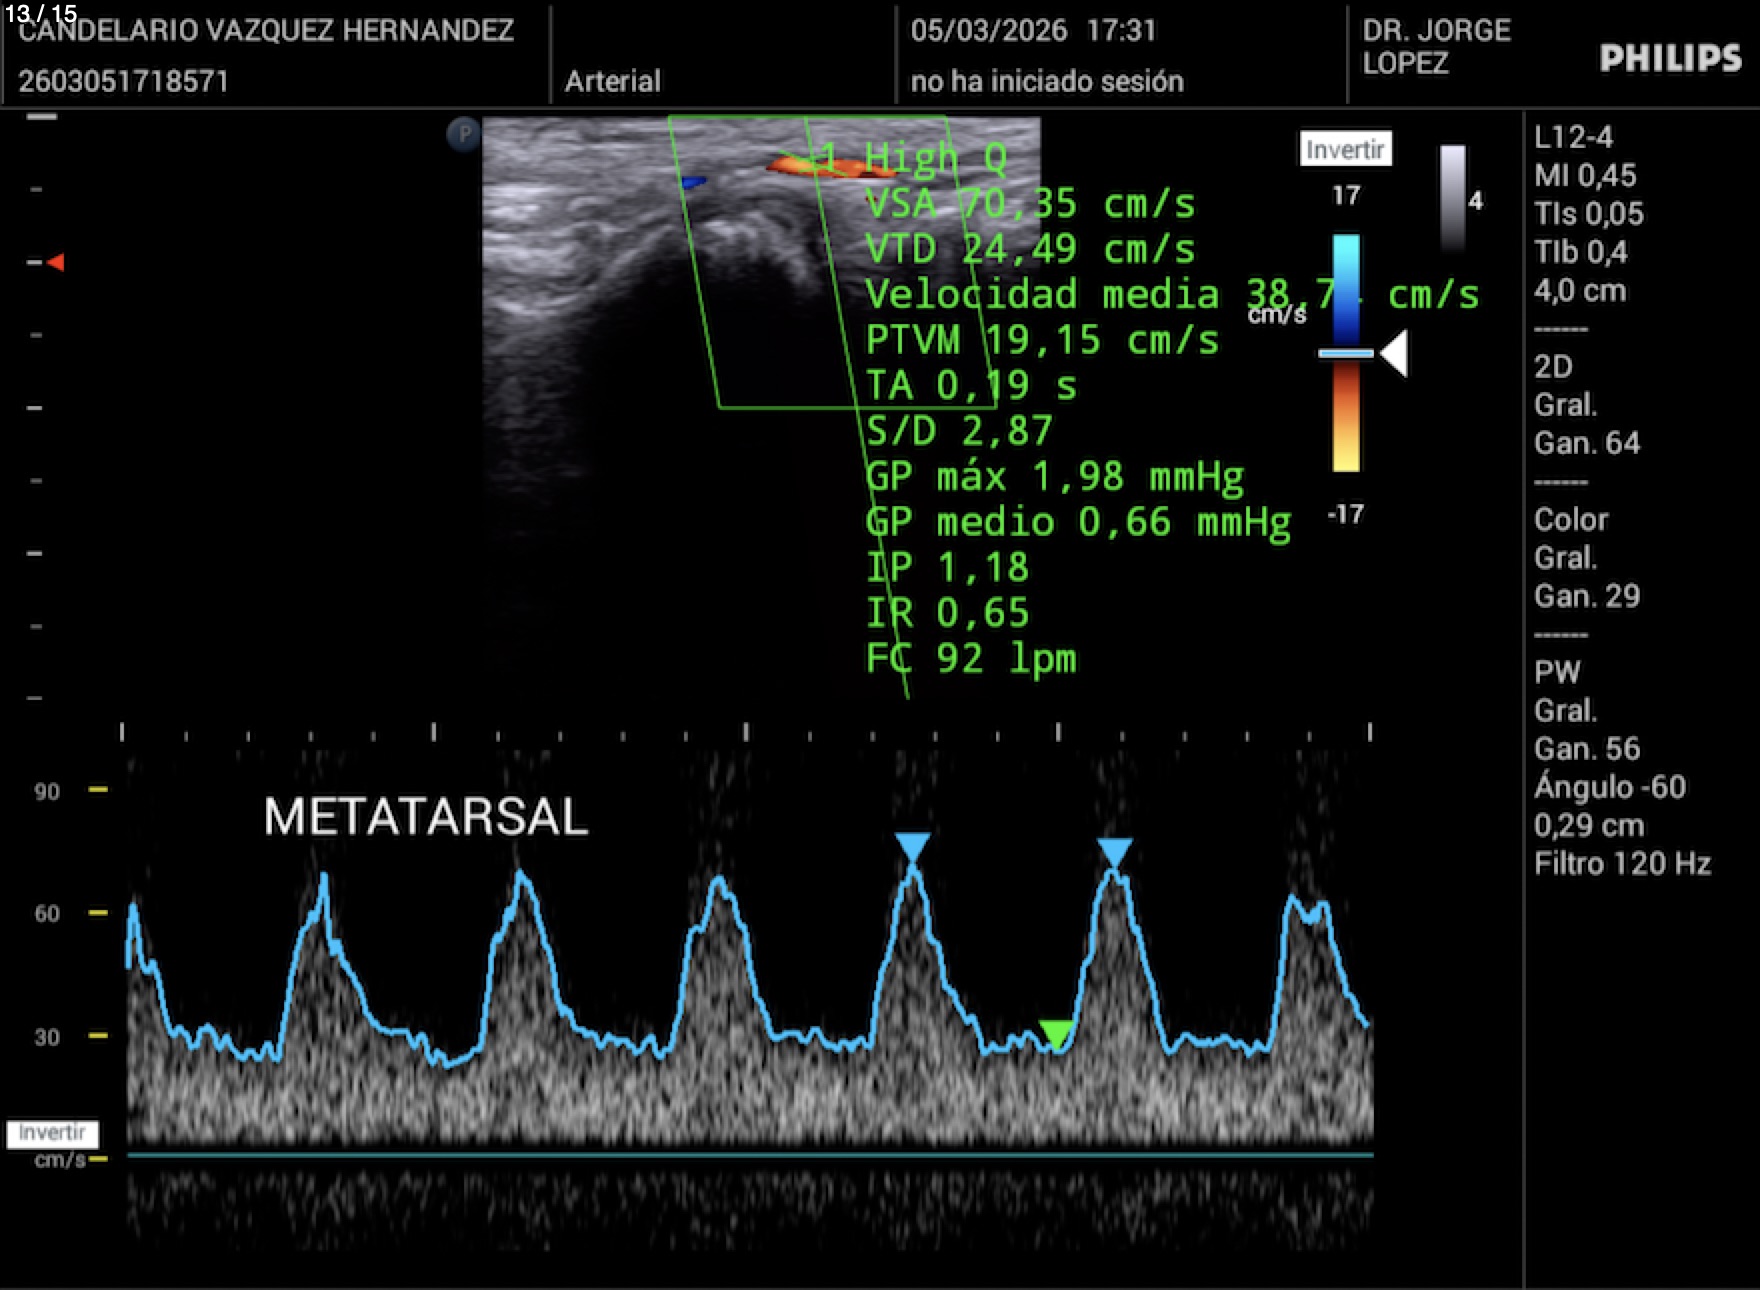This screenshot has height=1290, width=1760.
Task: Open the L12-4 transducer selection
Action: (1573, 137)
